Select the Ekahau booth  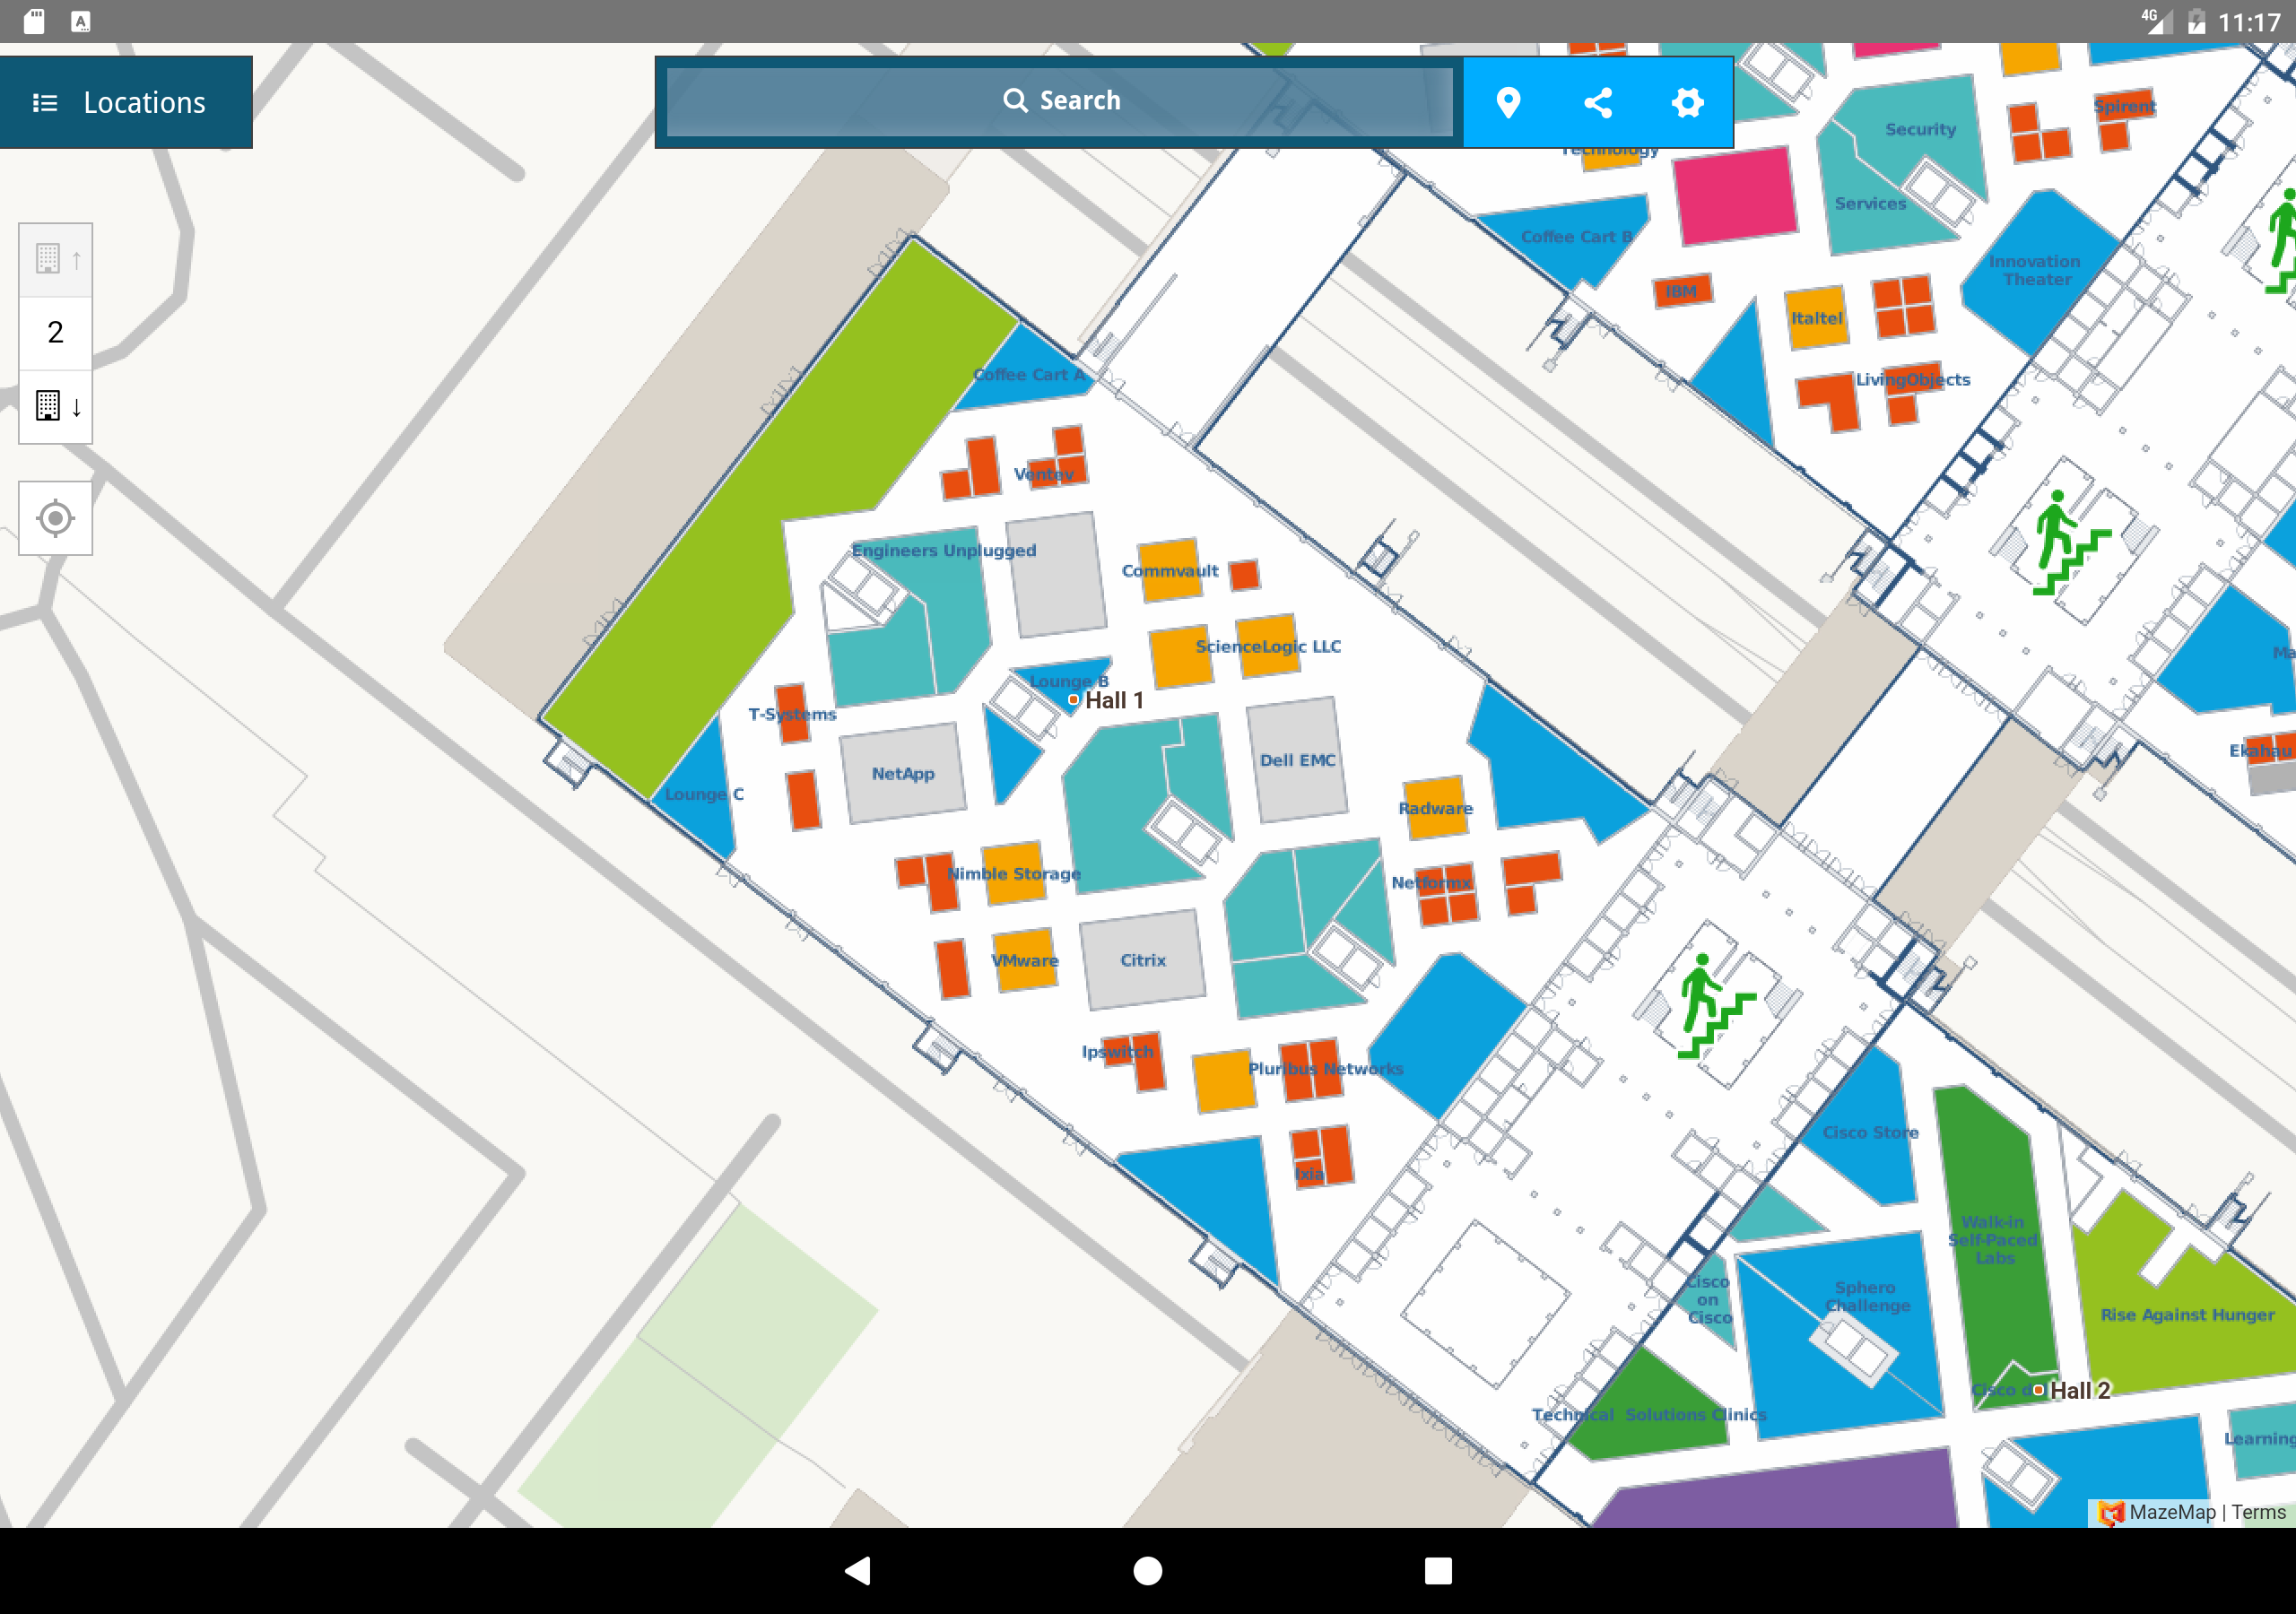(2266, 750)
